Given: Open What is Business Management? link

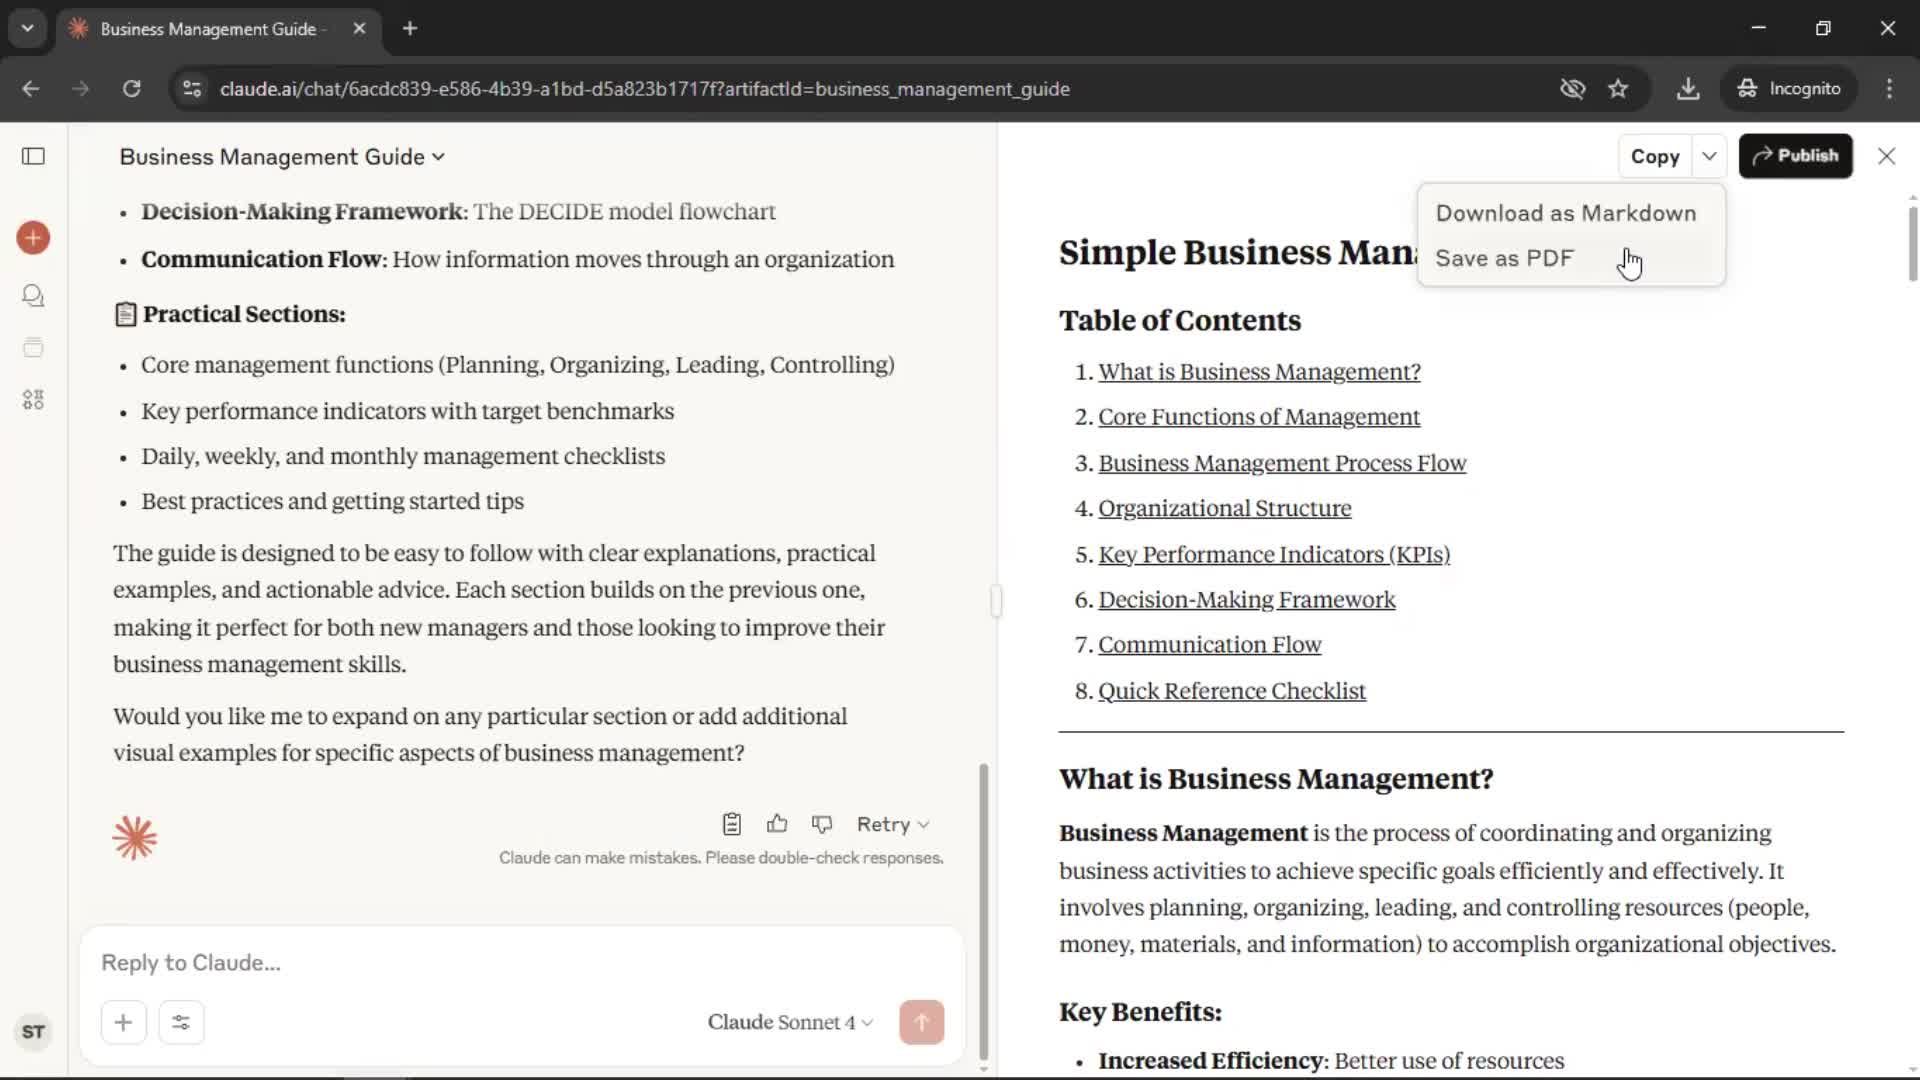Looking at the screenshot, I should coord(1259,371).
